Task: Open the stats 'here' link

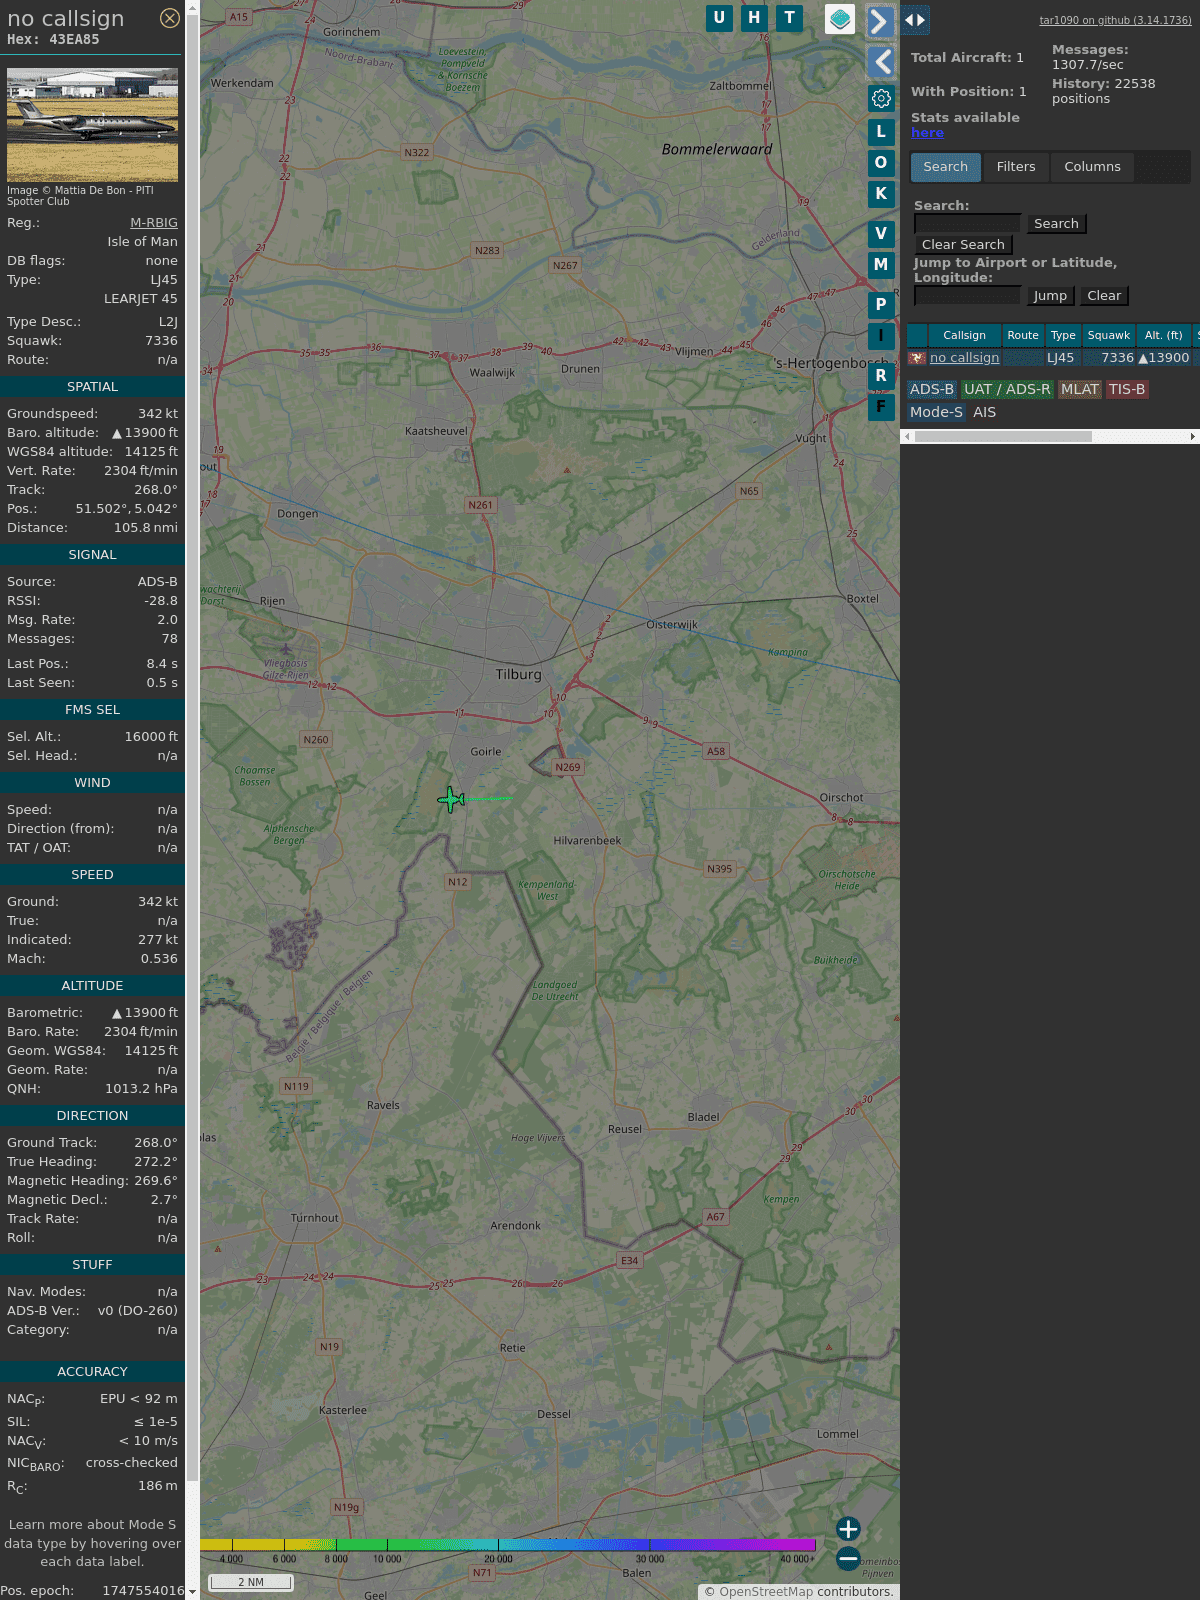Action: tap(927, 133)
